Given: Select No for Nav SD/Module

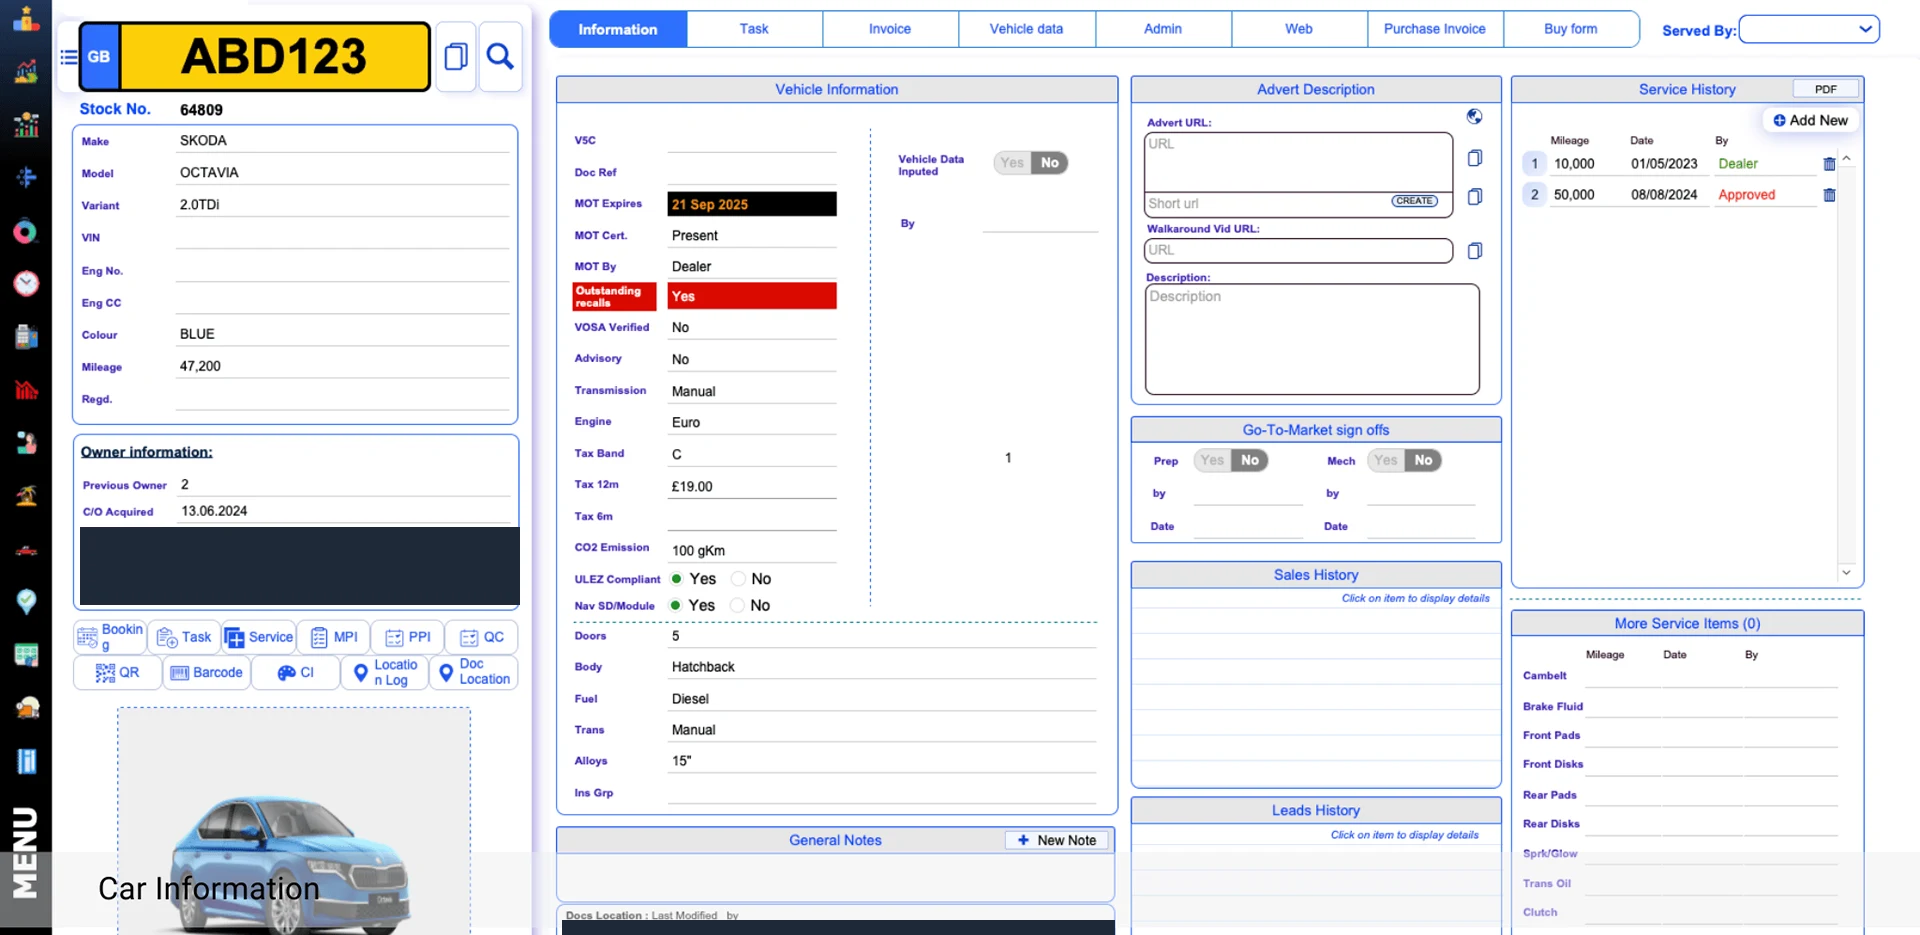Looking at the screenshot, I should click(737, 605).
